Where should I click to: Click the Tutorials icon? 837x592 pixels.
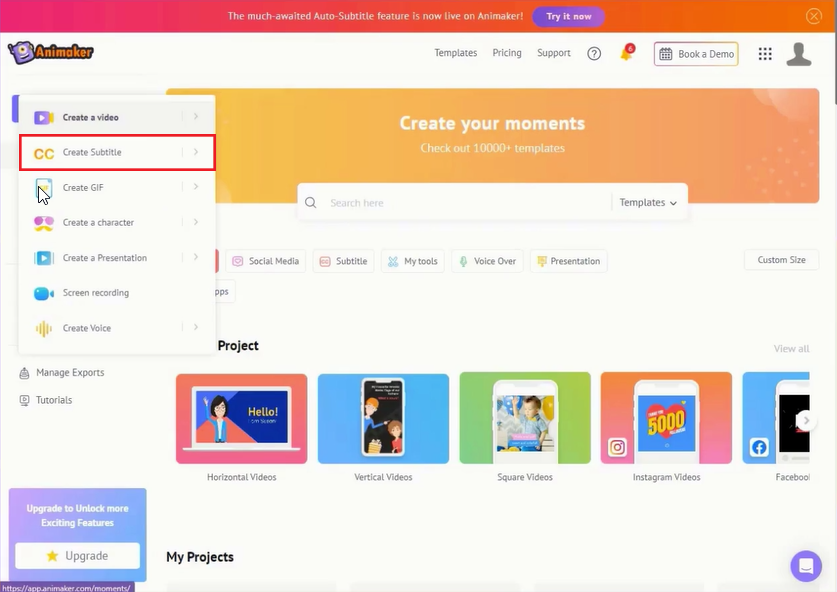pyautogui.click(x=24, y=400)
